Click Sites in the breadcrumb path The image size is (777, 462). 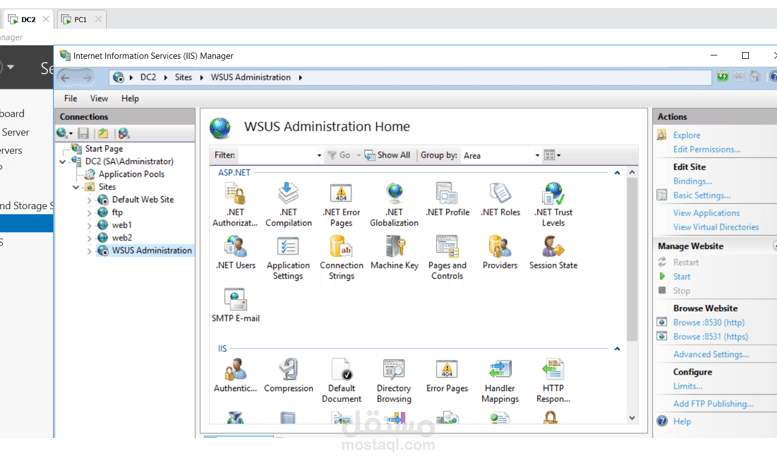183,77
